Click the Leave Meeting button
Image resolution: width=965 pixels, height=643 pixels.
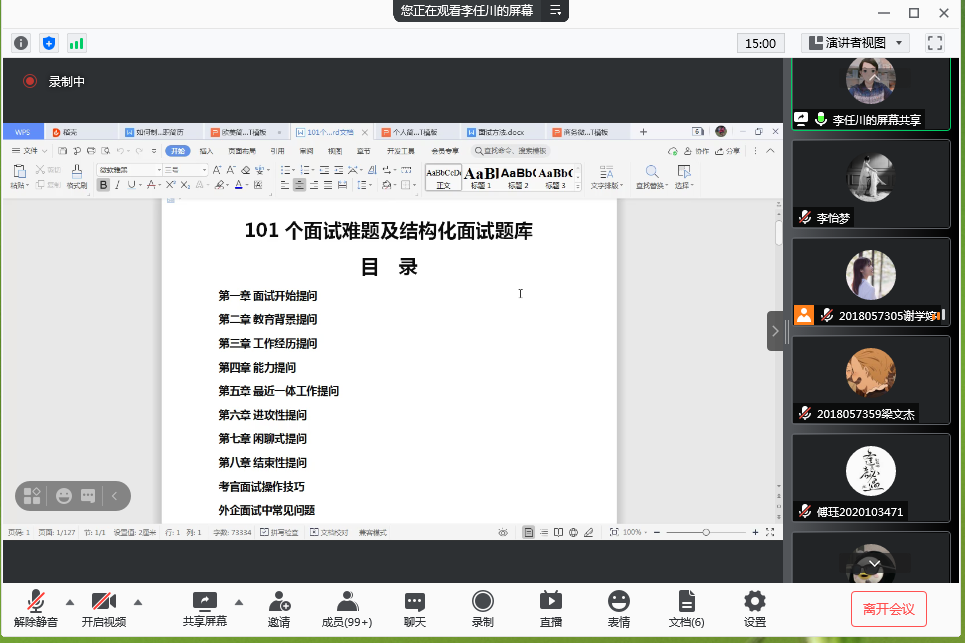click(889, 608)
